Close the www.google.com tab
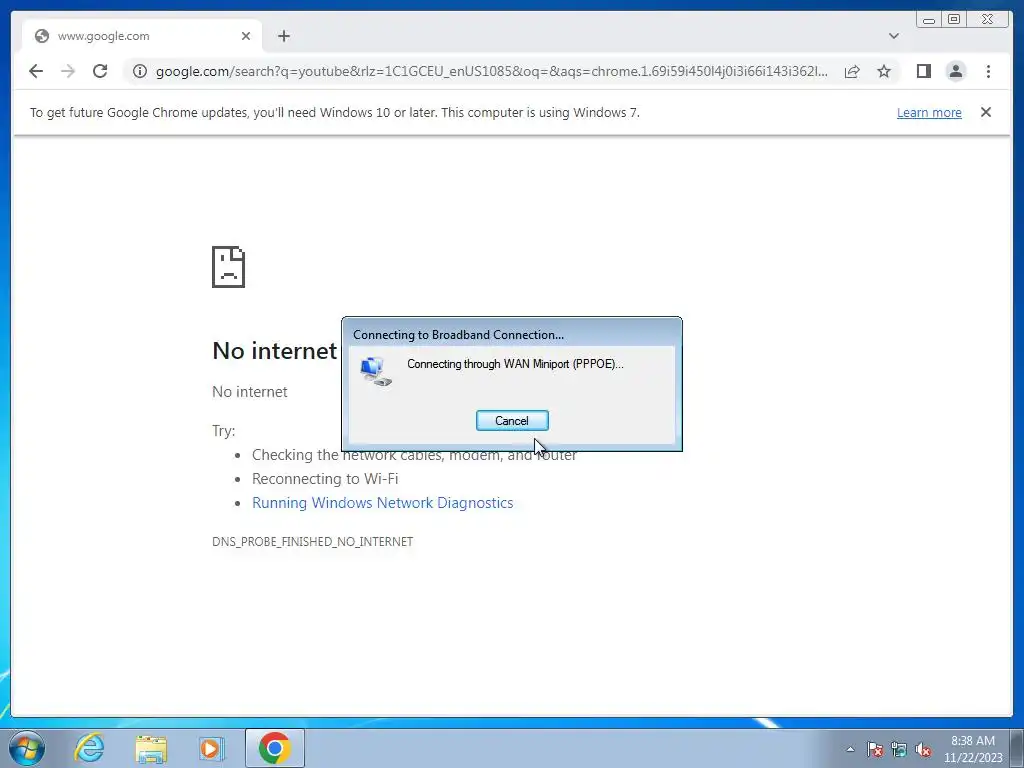1024x768 pixels. coord(246,36)
